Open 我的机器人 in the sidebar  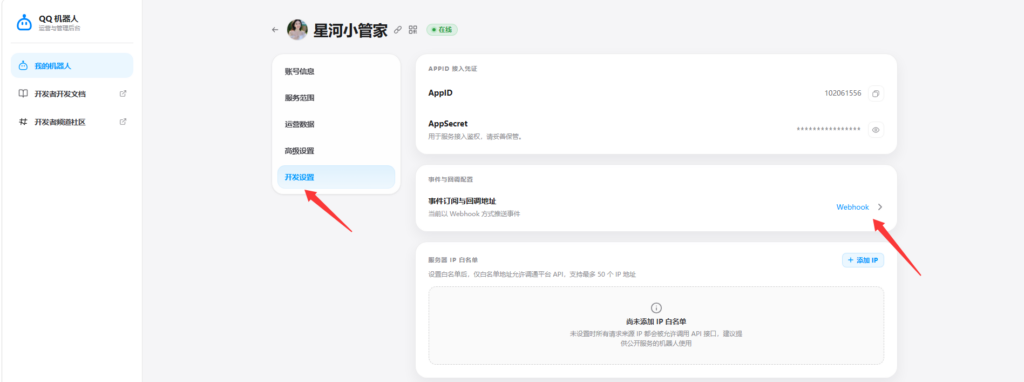[72, 65]
